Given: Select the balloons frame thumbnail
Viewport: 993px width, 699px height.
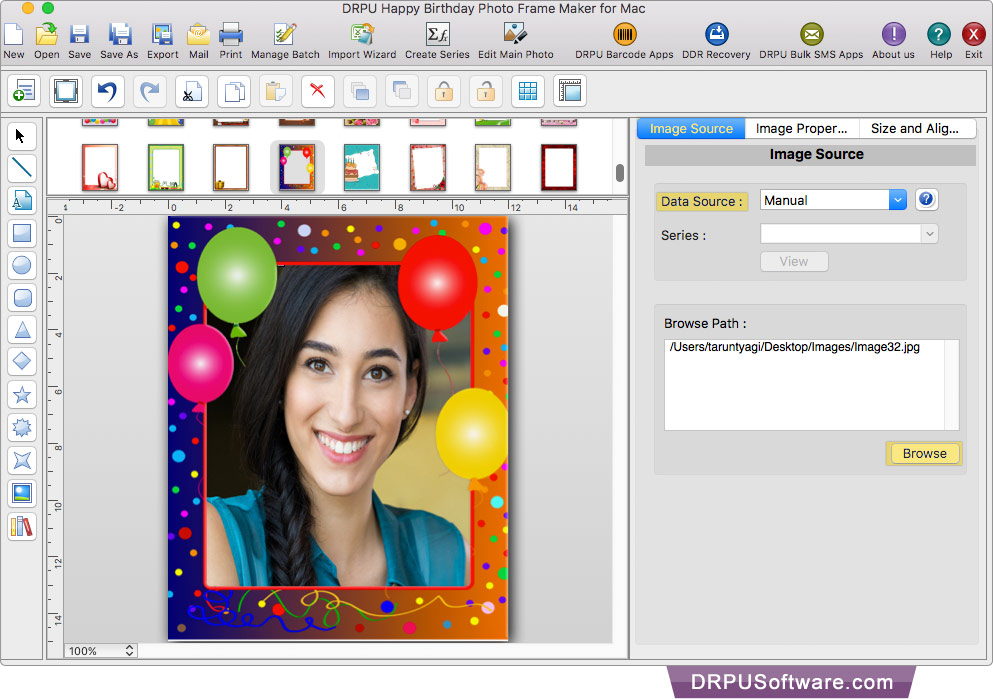Looking at the screenshot, I should tap(297, 167).
